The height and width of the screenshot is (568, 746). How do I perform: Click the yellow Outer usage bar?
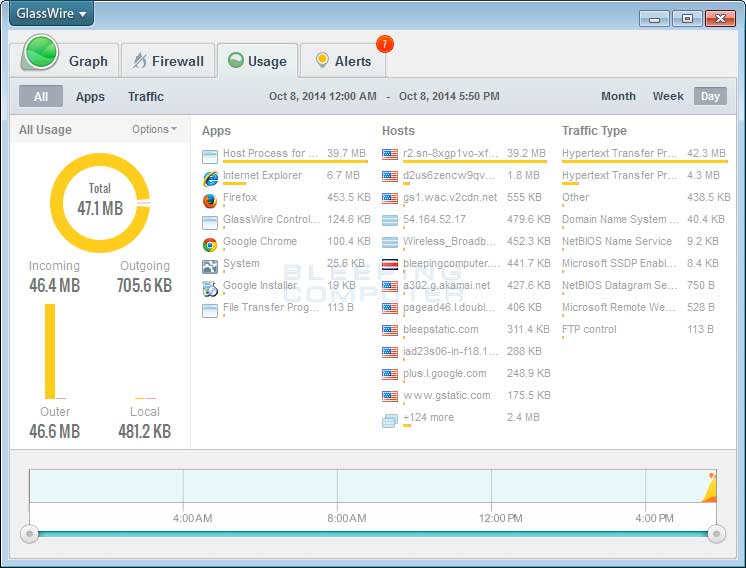[50, 351]
